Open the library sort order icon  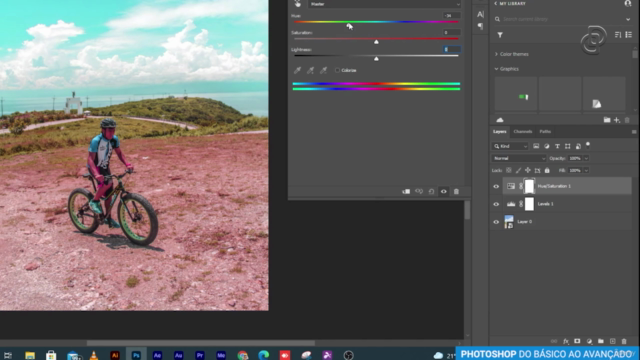pos(618,35)
